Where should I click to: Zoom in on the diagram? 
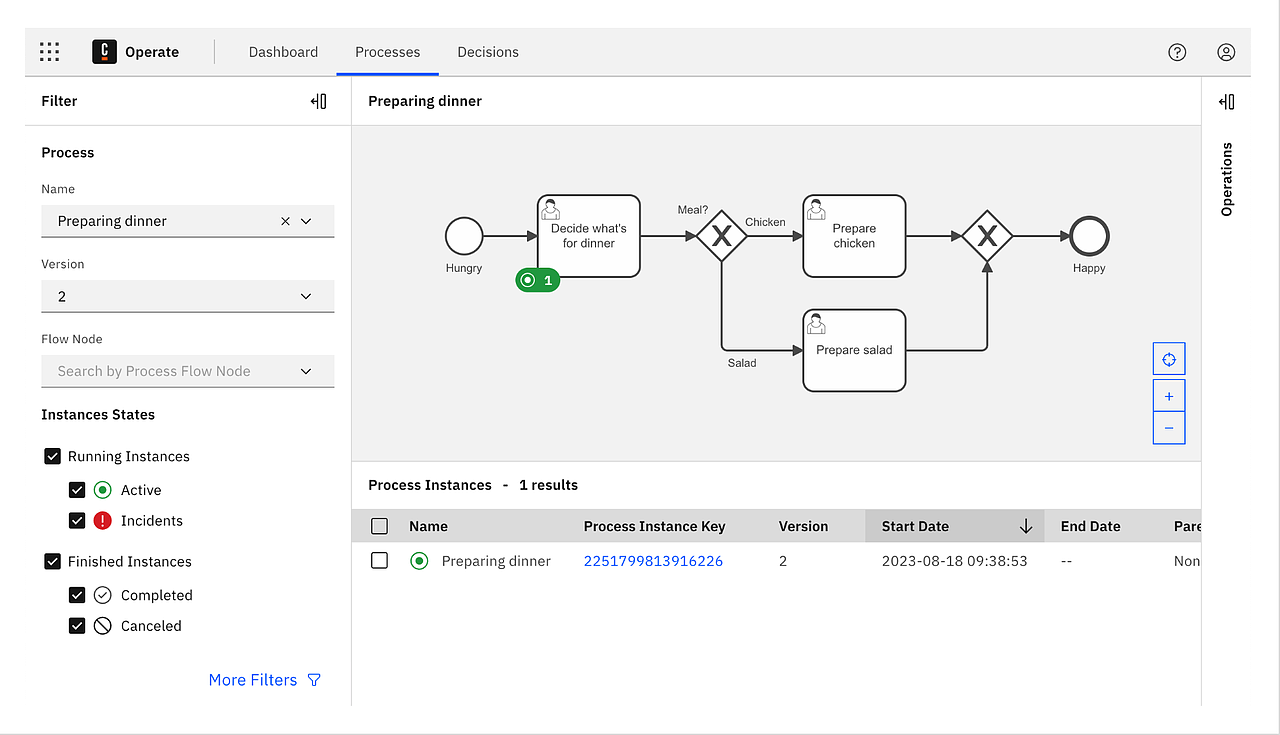tap(1169, 396)
